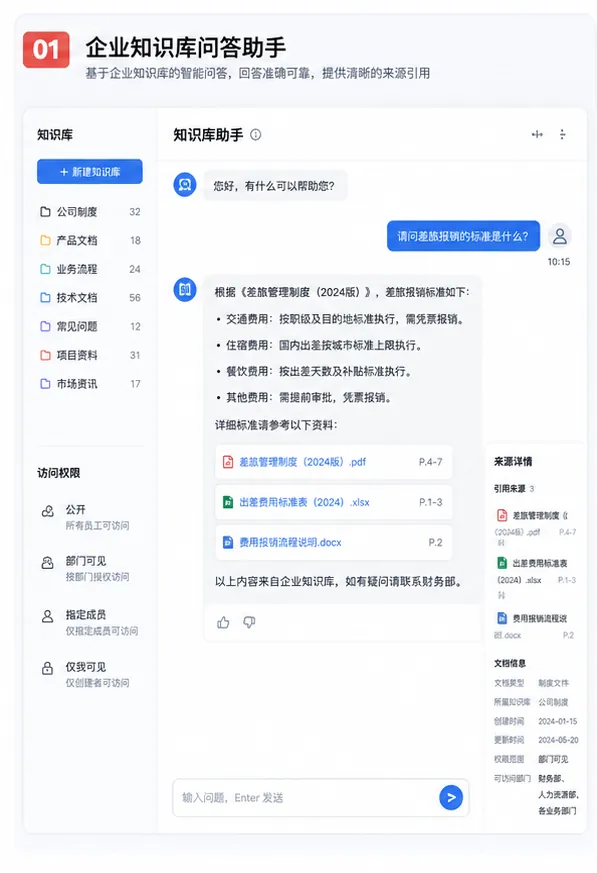597x873 pixels.
Task: Open 差旅管理制度（2024版）.pdf attachment
Action: tap(334, 462)
